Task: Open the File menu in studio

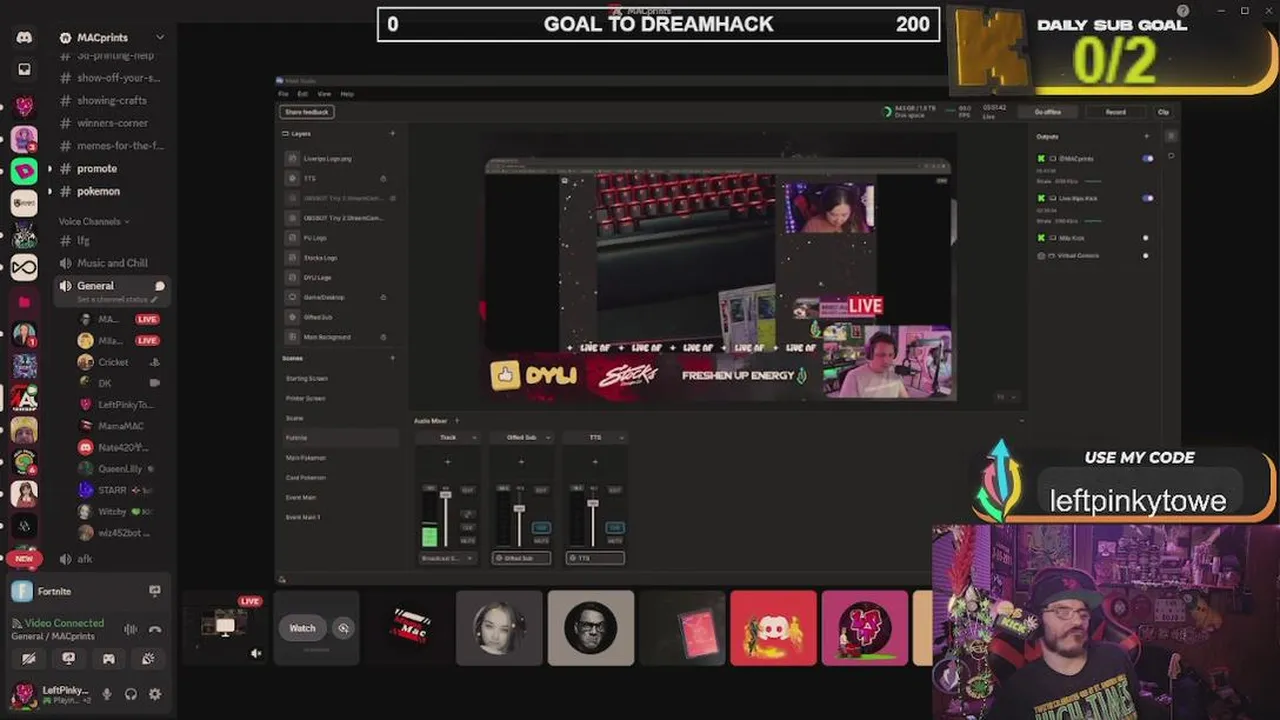Action: pyautogui.click(x=283, y=94)
